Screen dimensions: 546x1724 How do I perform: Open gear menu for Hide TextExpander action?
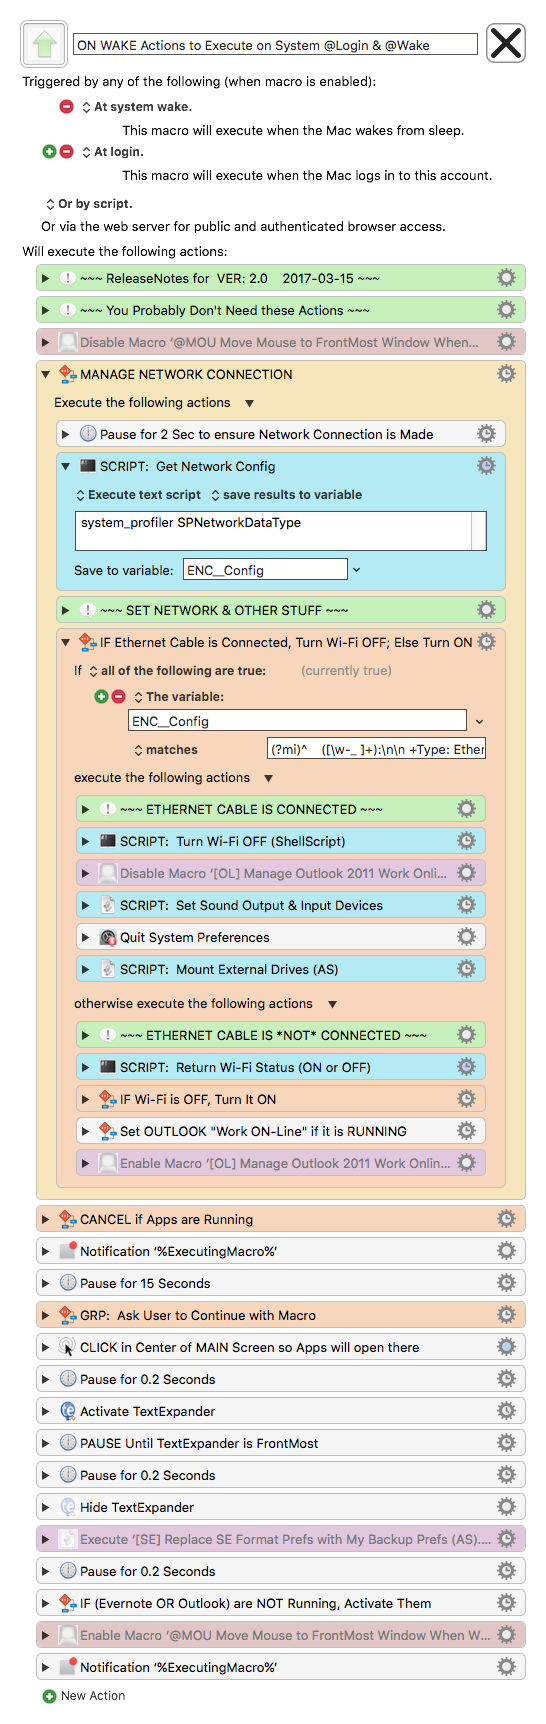click(506, 1507)
